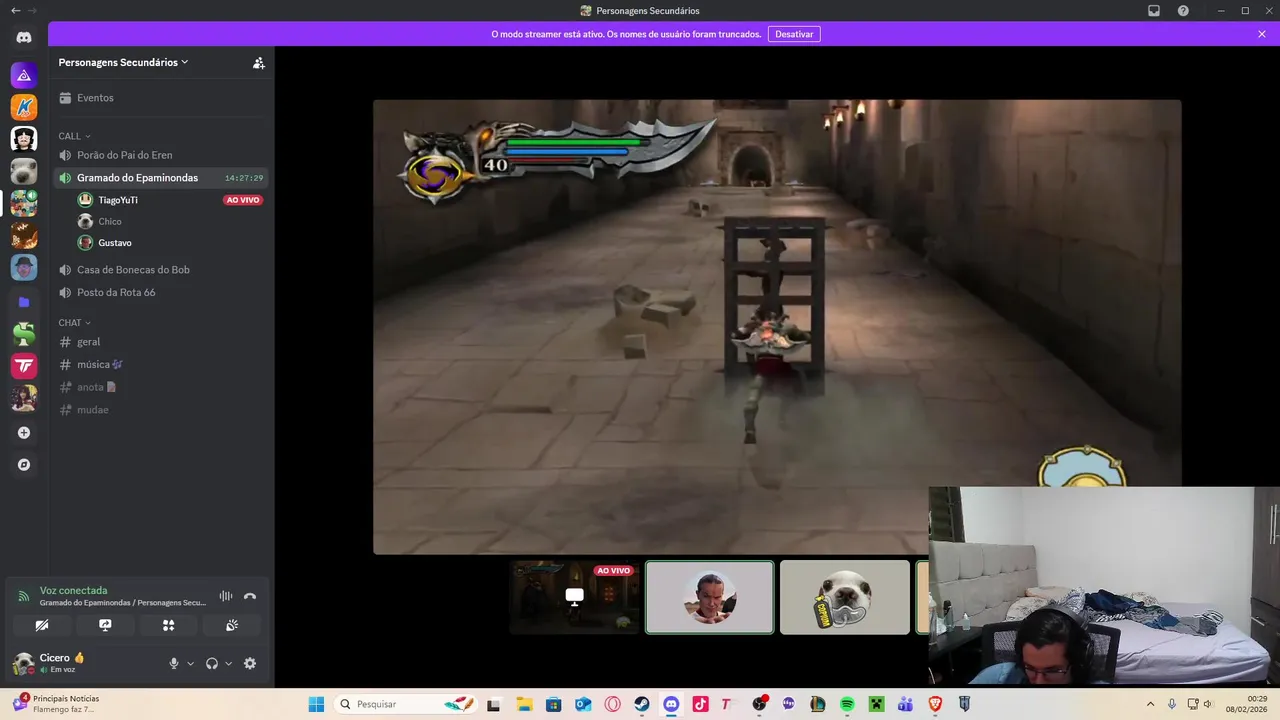
Task: Open the purple triangle server icon
Action: 24,75
